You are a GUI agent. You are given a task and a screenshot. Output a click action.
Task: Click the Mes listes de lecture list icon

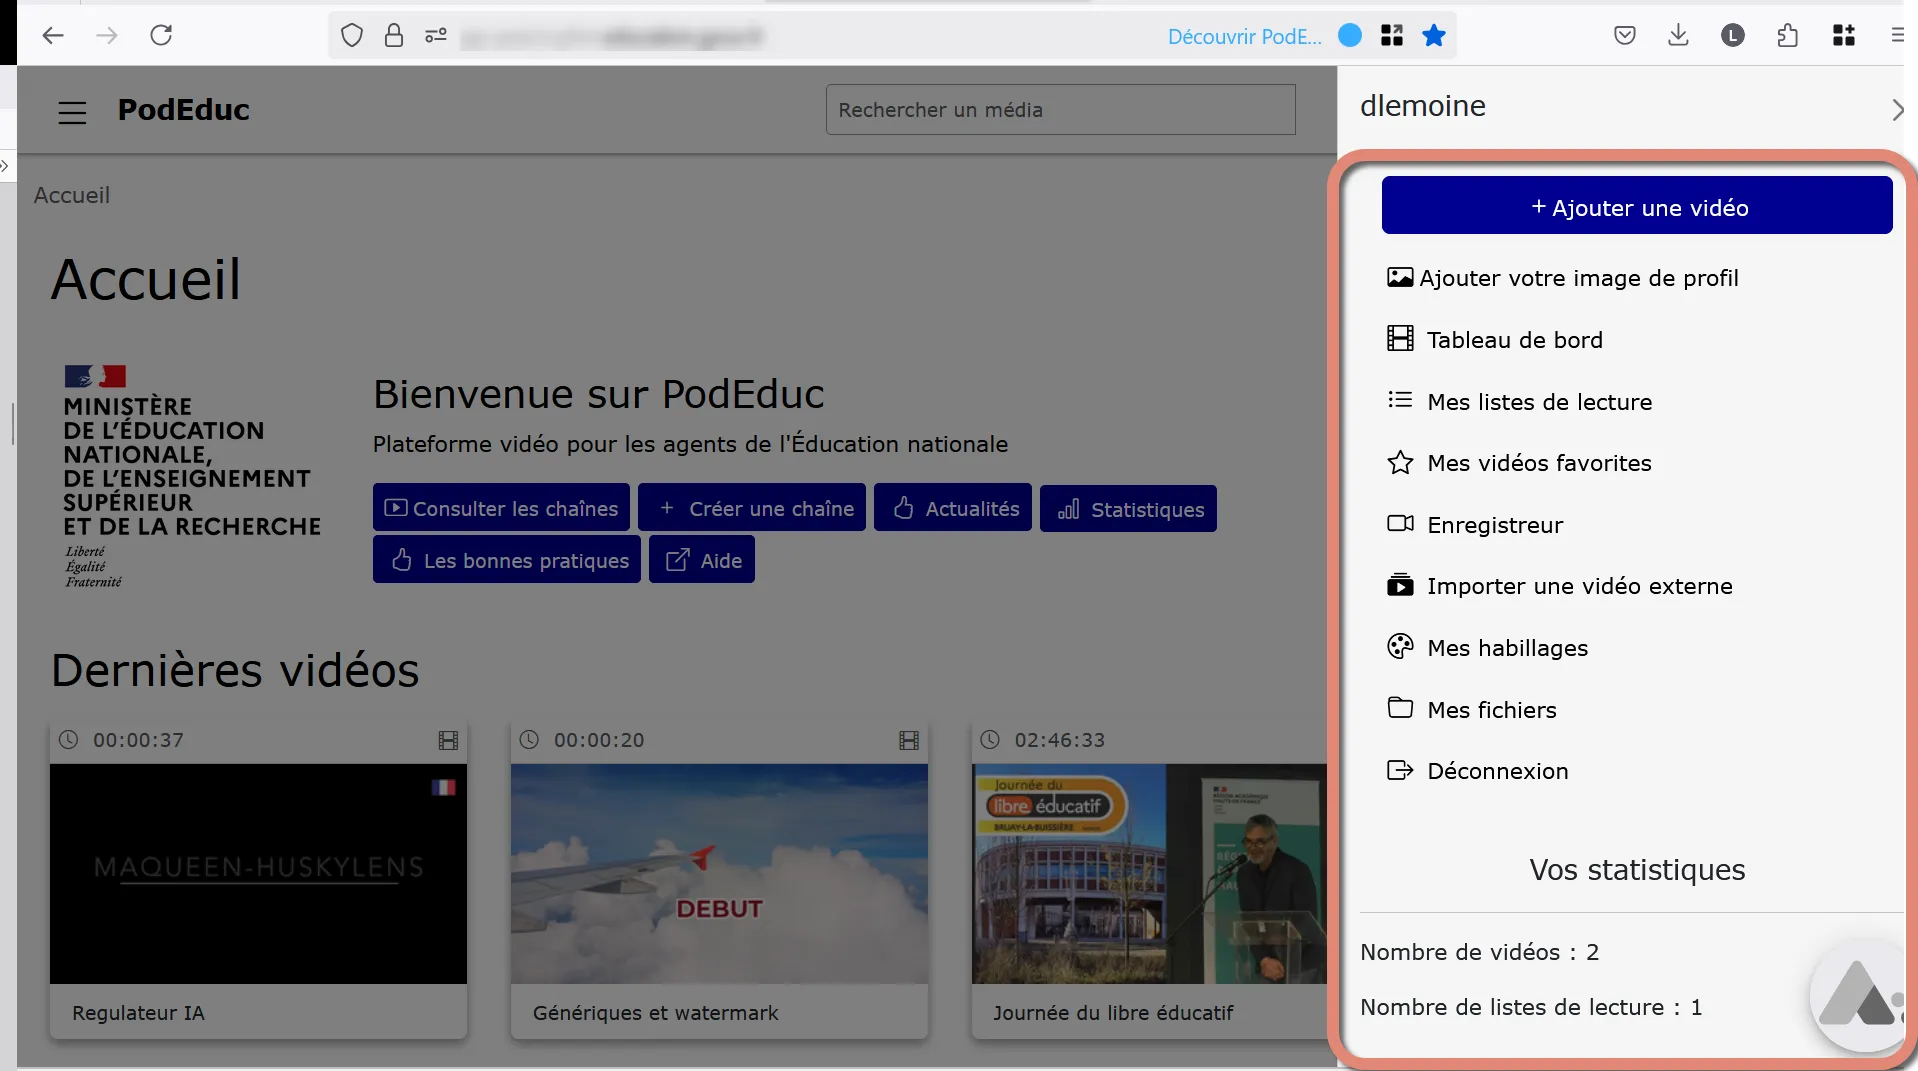pos(1400,400)
